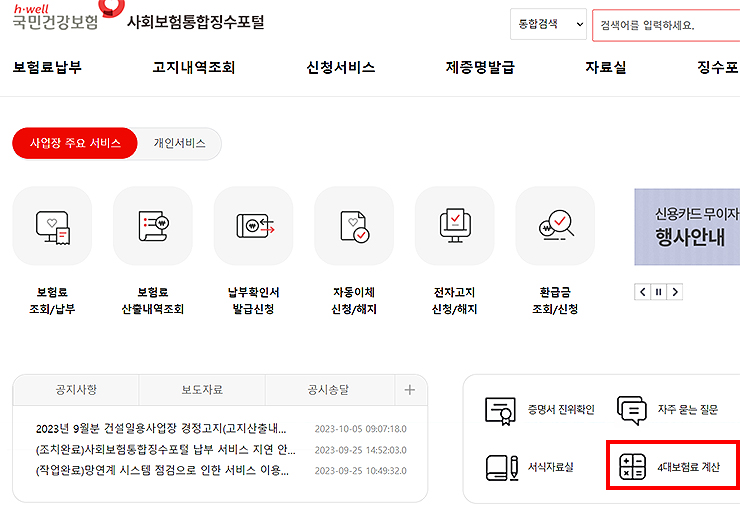Click the 사회보험통합징수포털 title

[x=195, y=22]
